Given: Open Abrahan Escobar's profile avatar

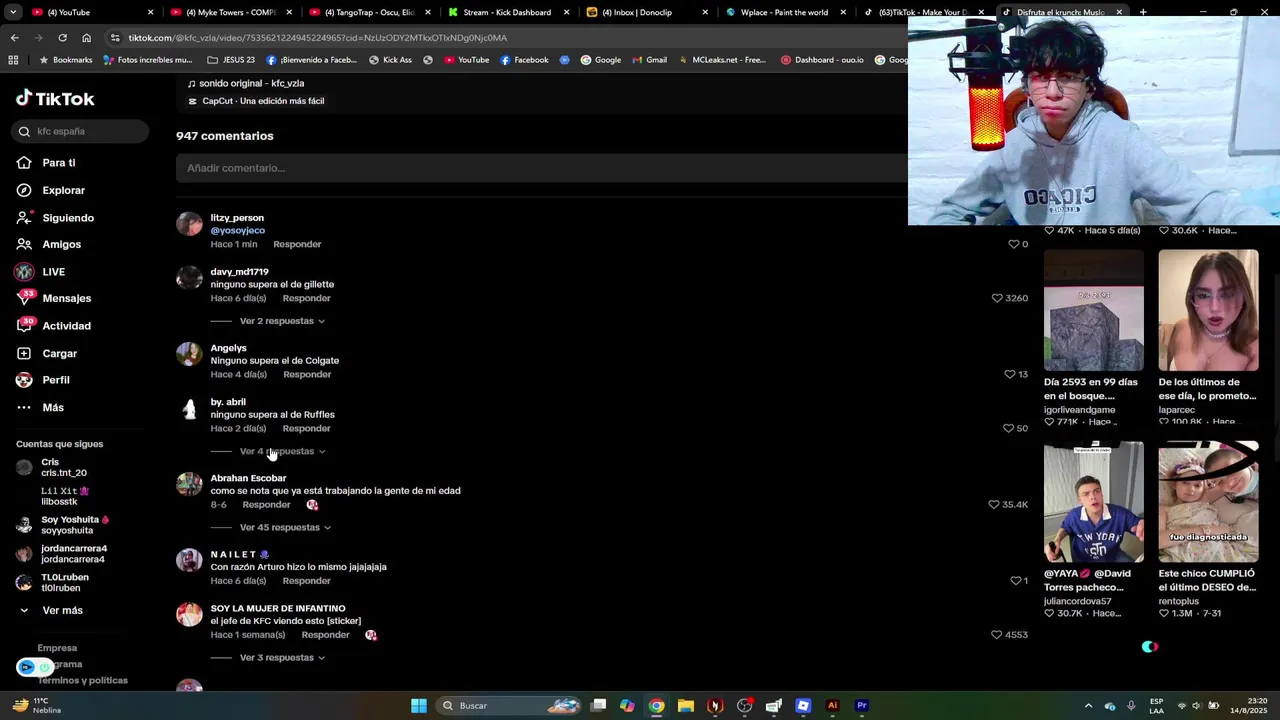Looking at the screenshot, I should tap(189, 484).
